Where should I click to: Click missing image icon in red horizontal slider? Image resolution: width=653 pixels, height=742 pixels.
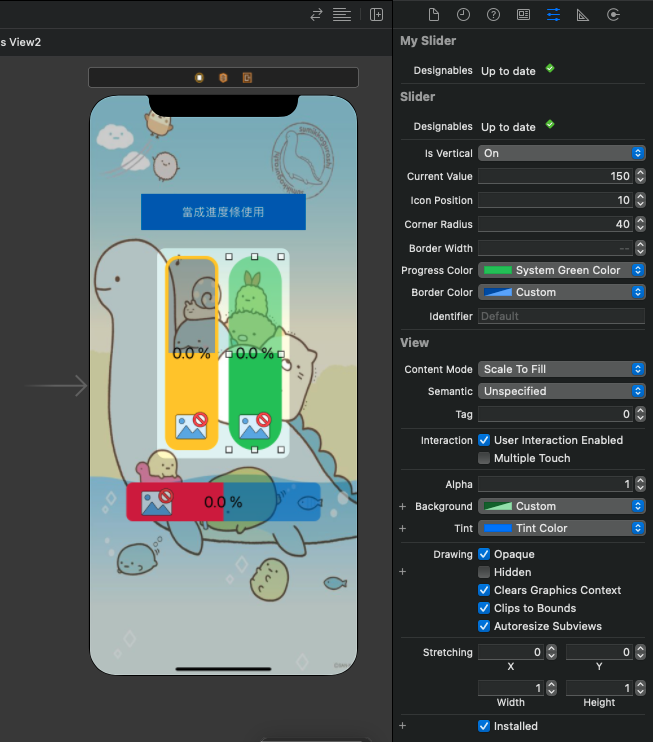(x=157, y=502)
